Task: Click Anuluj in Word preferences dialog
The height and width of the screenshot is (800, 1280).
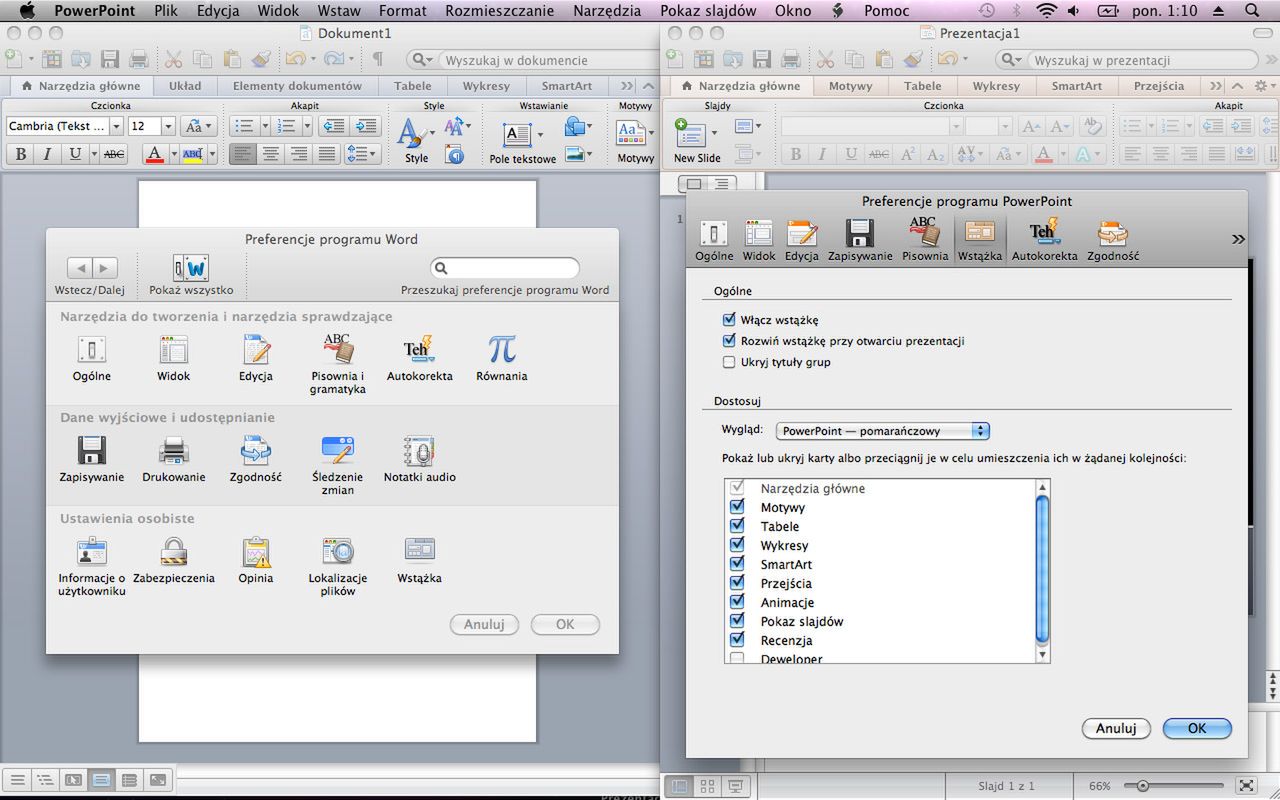Action: pos(484,624)
